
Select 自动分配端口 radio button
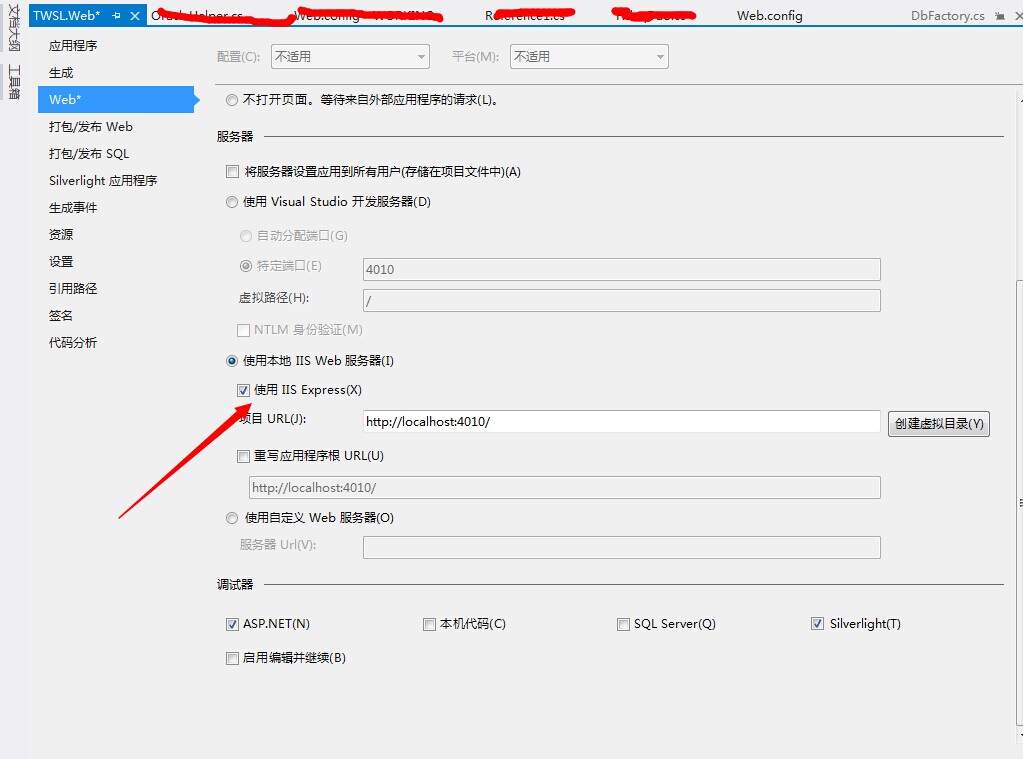click(246, 236)
